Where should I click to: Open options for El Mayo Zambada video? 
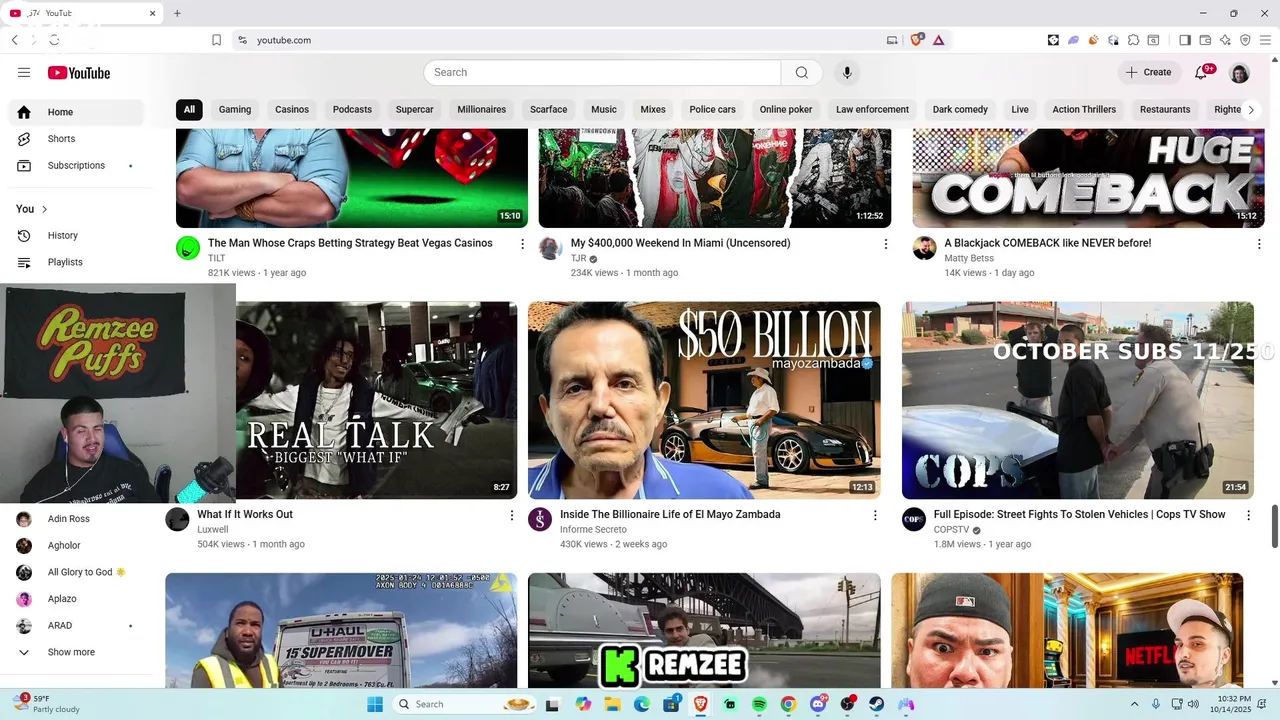[875, 515]
